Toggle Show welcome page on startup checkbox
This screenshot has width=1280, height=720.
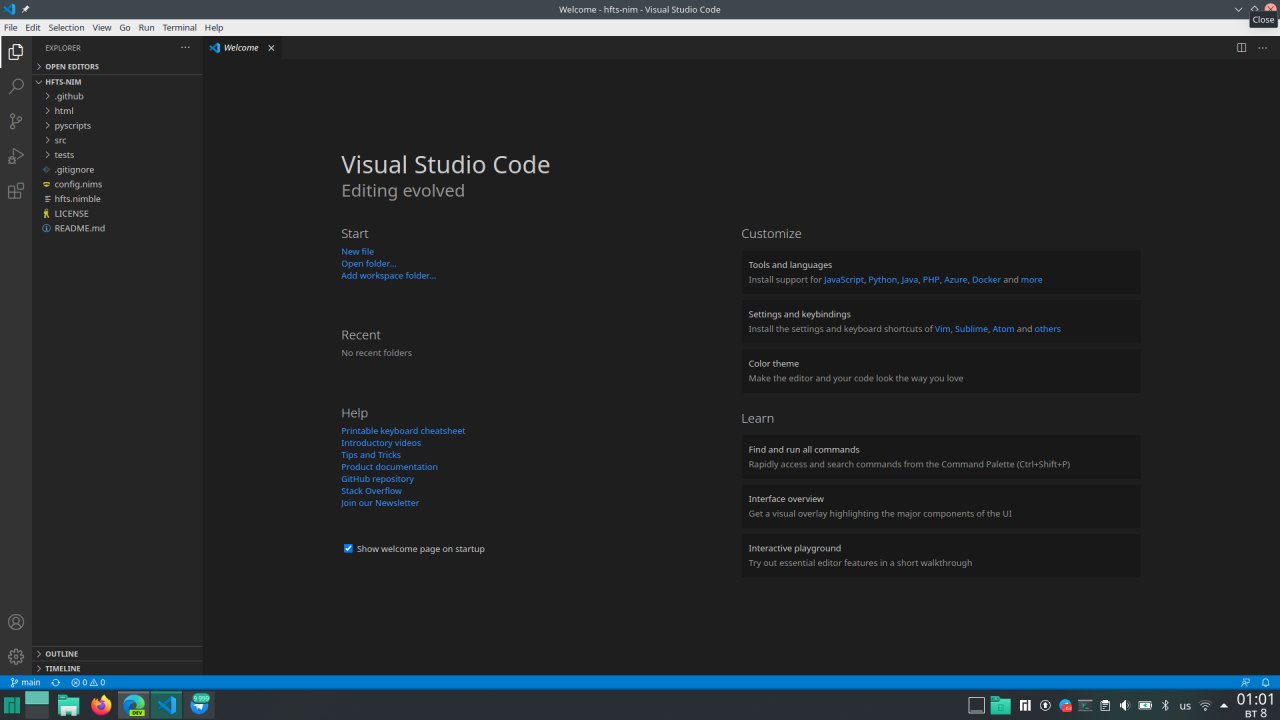click(x=348, y=548)
